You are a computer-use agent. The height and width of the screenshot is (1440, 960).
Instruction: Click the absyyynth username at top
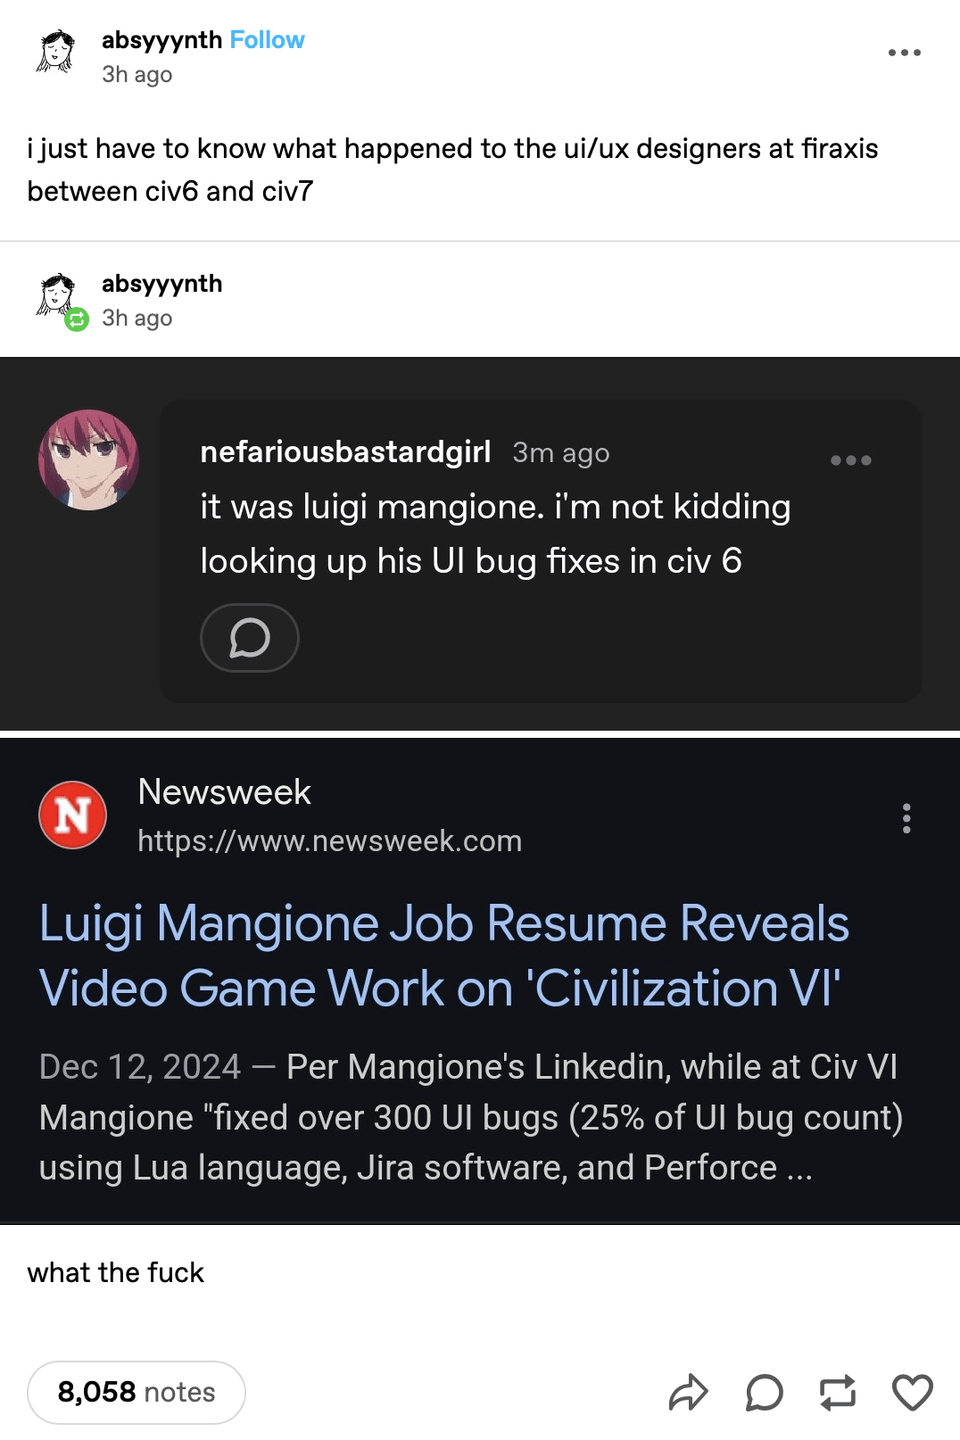(161, 40)
